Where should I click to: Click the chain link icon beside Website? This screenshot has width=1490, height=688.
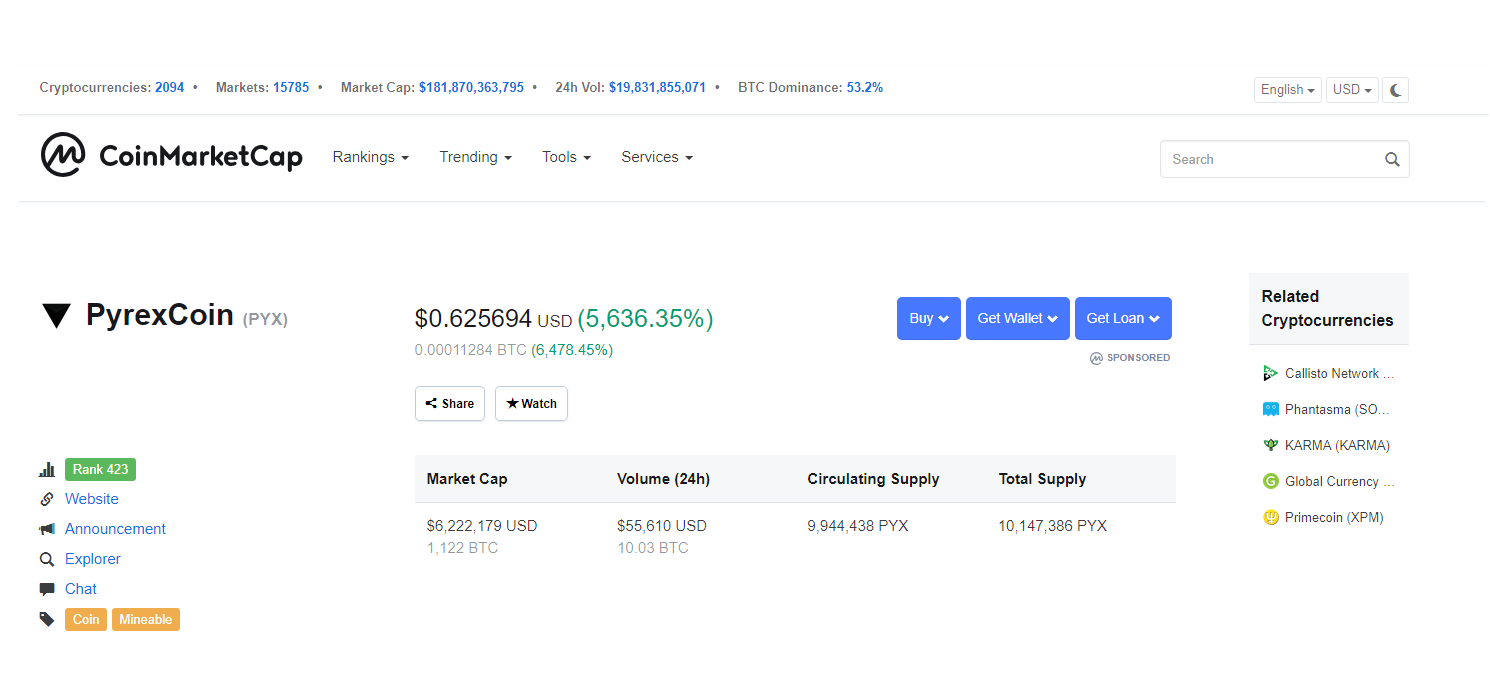(47, 499)
